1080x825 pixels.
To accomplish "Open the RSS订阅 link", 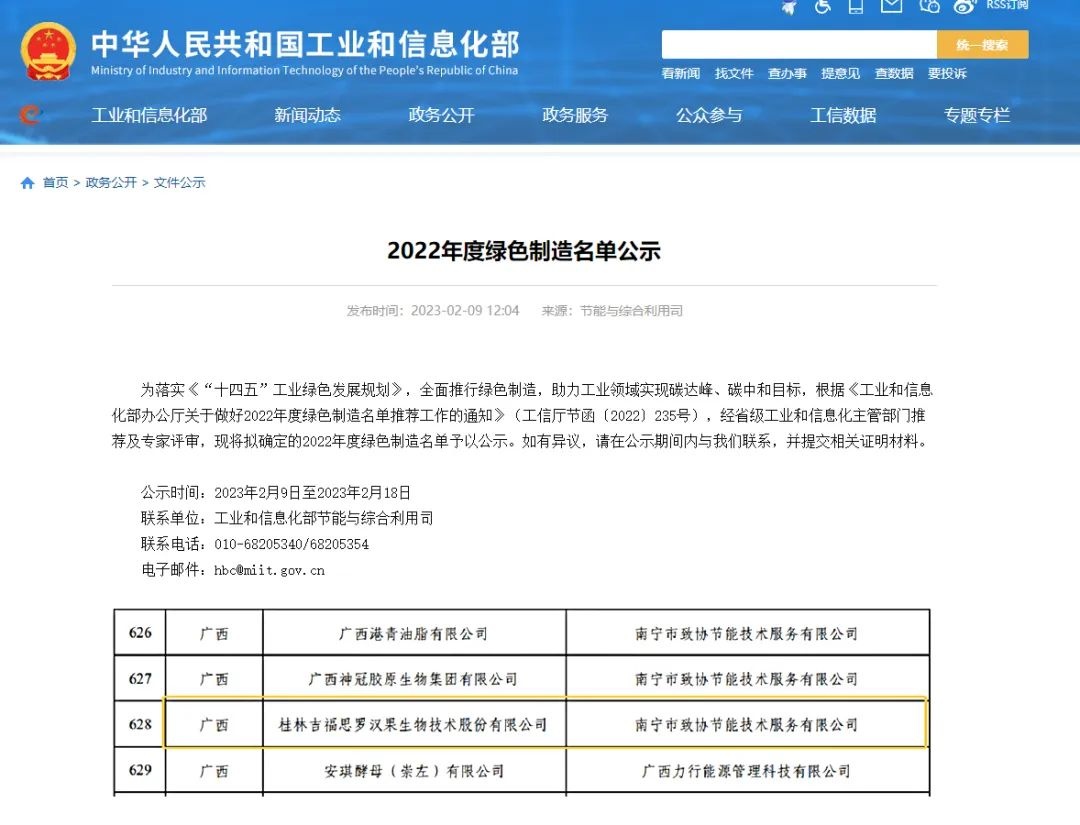I will point(1007,5).
